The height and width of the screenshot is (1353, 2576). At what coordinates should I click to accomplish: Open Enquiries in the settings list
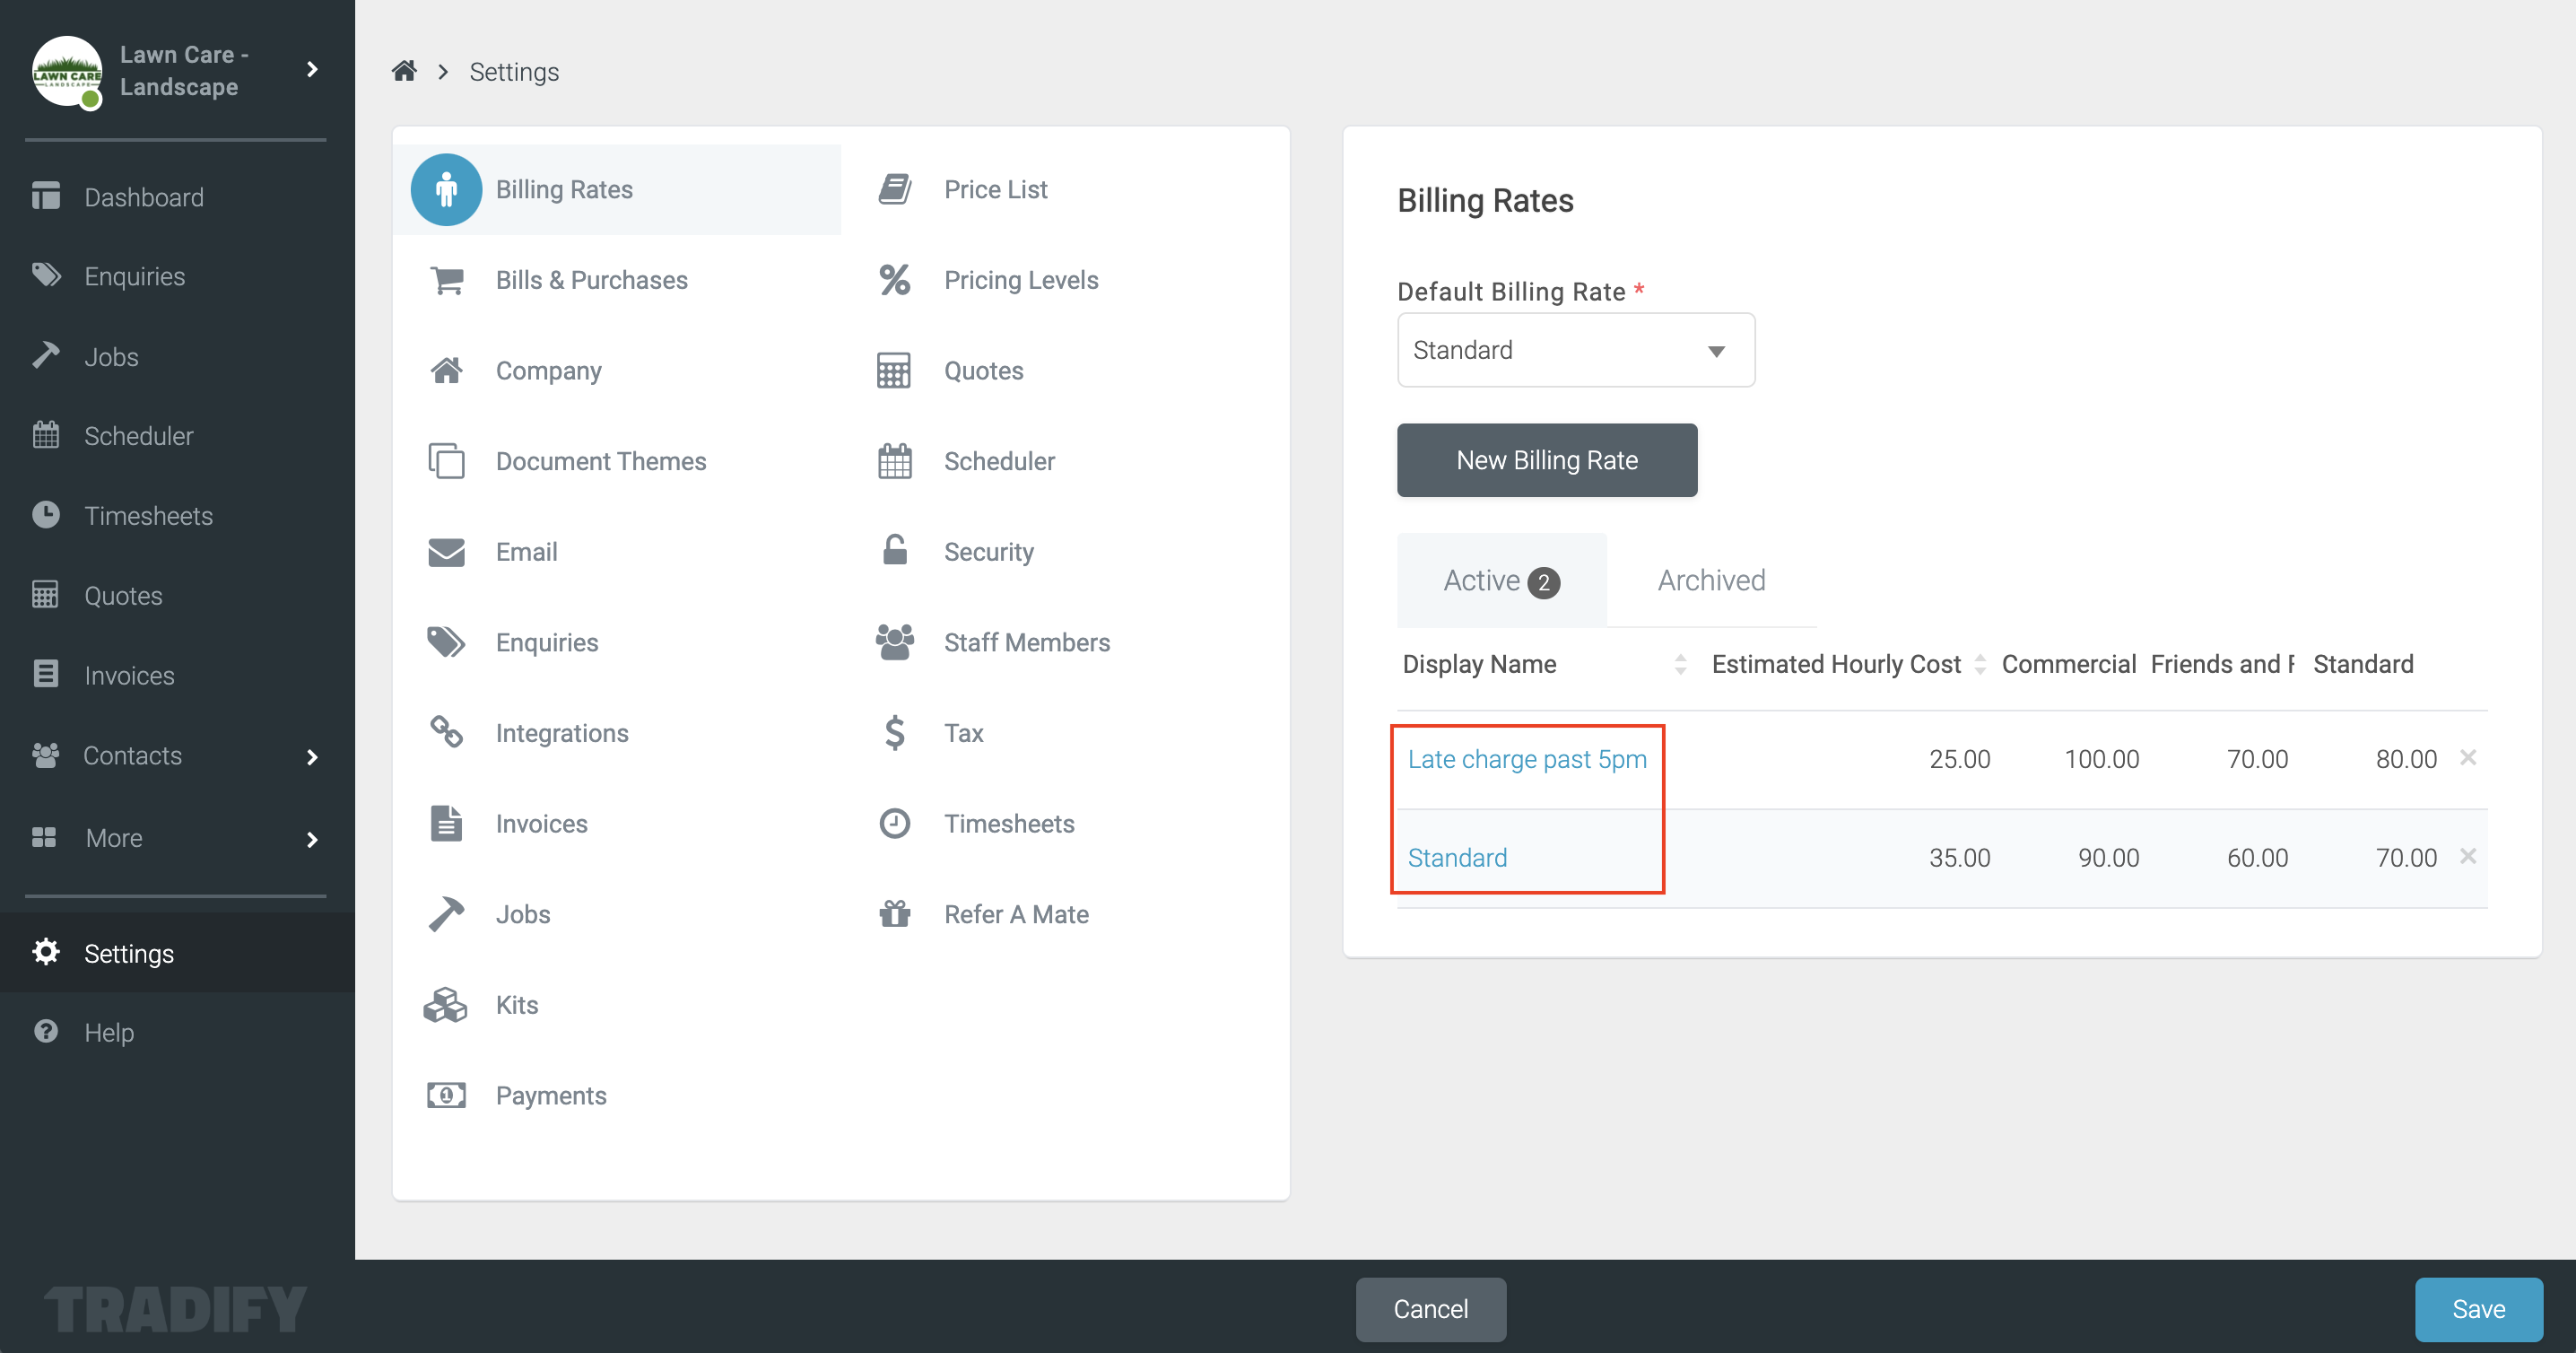(x=547, y=642)
